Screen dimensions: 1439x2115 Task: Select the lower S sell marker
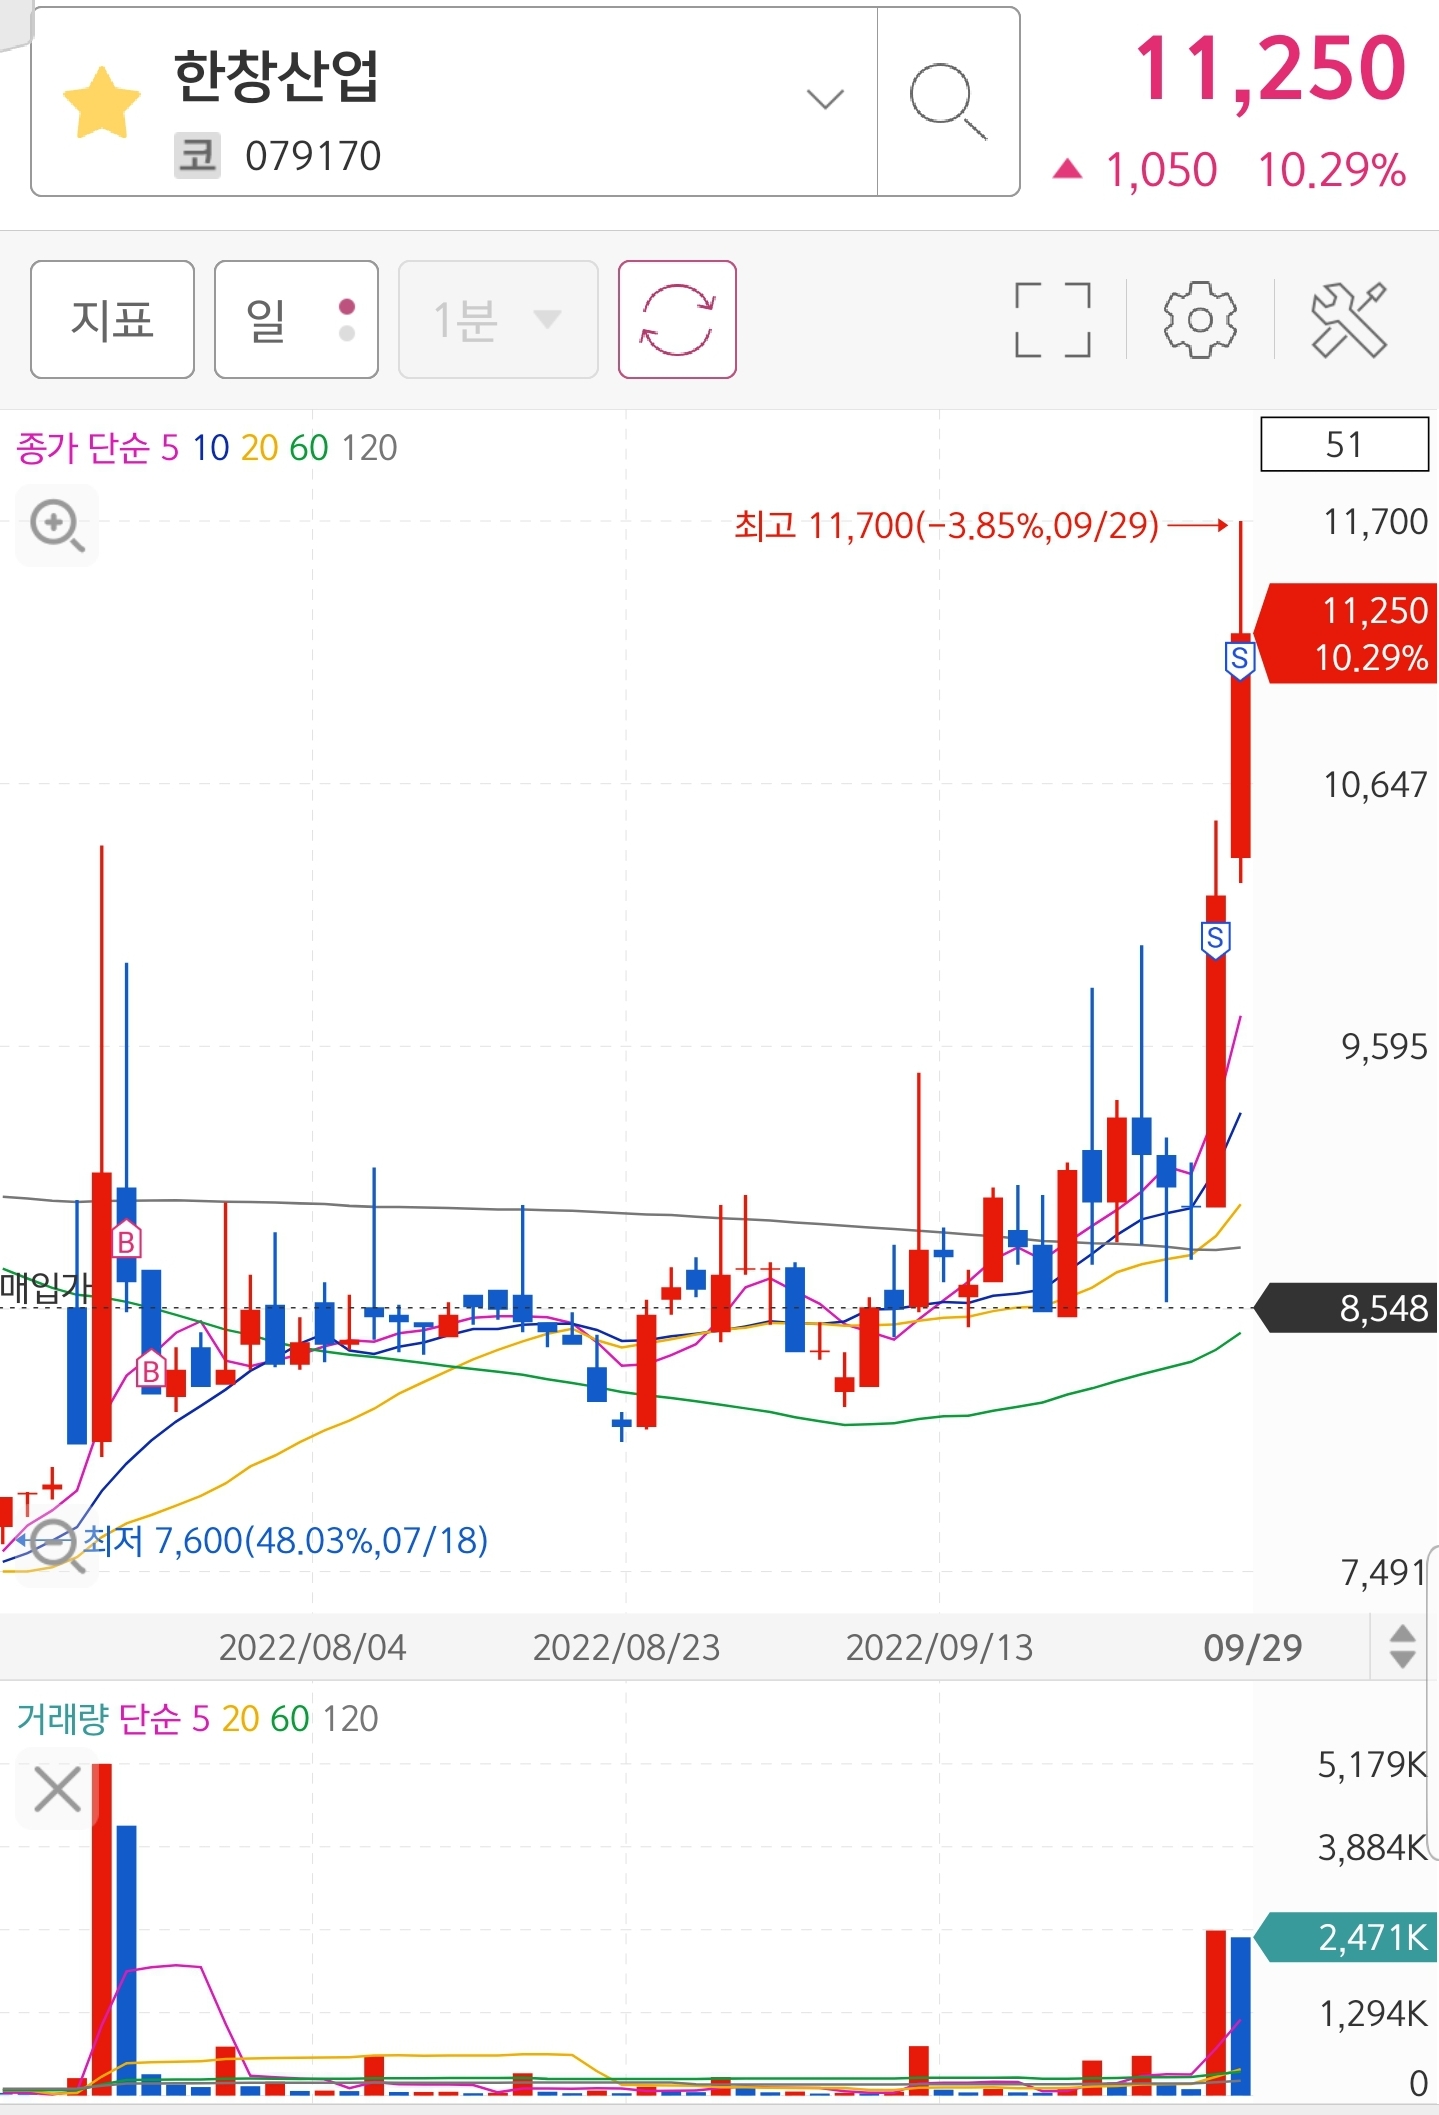(x=1215, y=939)
